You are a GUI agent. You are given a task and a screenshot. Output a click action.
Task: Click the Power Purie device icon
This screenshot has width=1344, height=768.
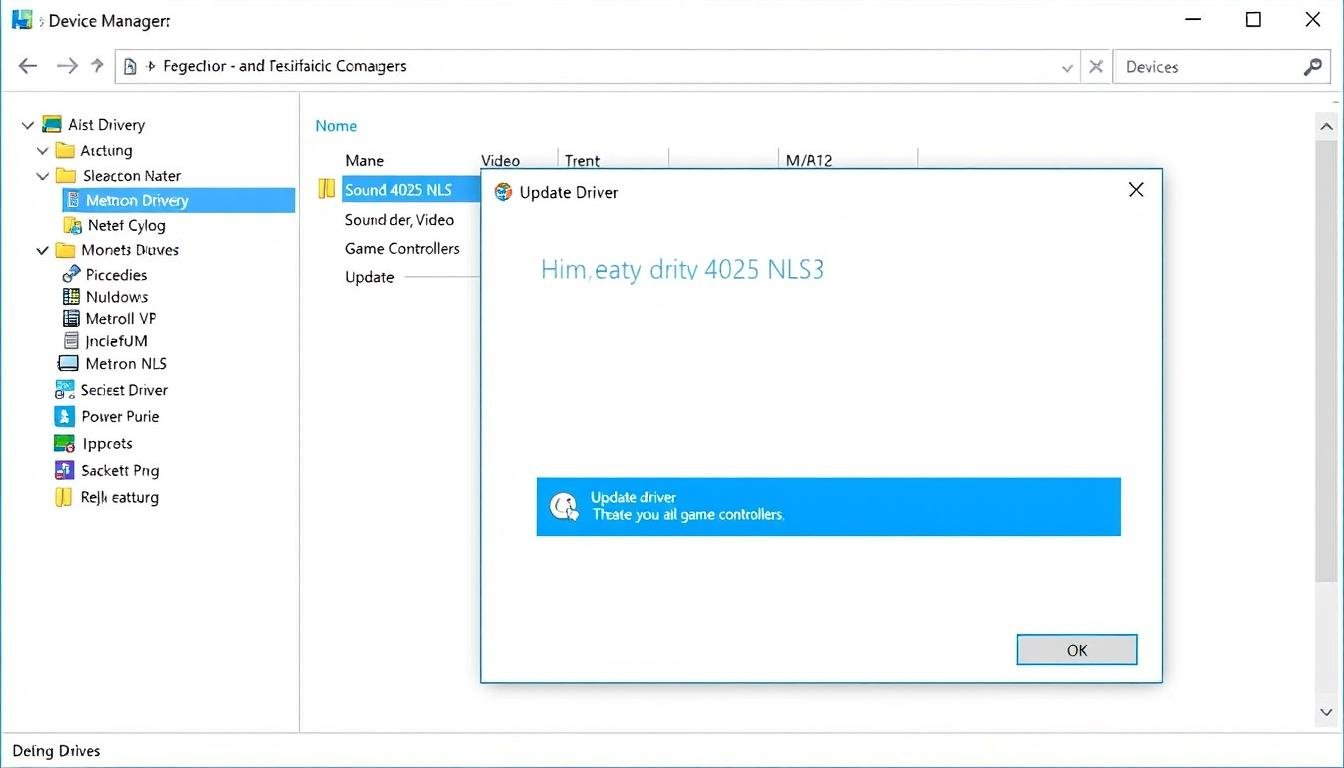pos(65,417)
